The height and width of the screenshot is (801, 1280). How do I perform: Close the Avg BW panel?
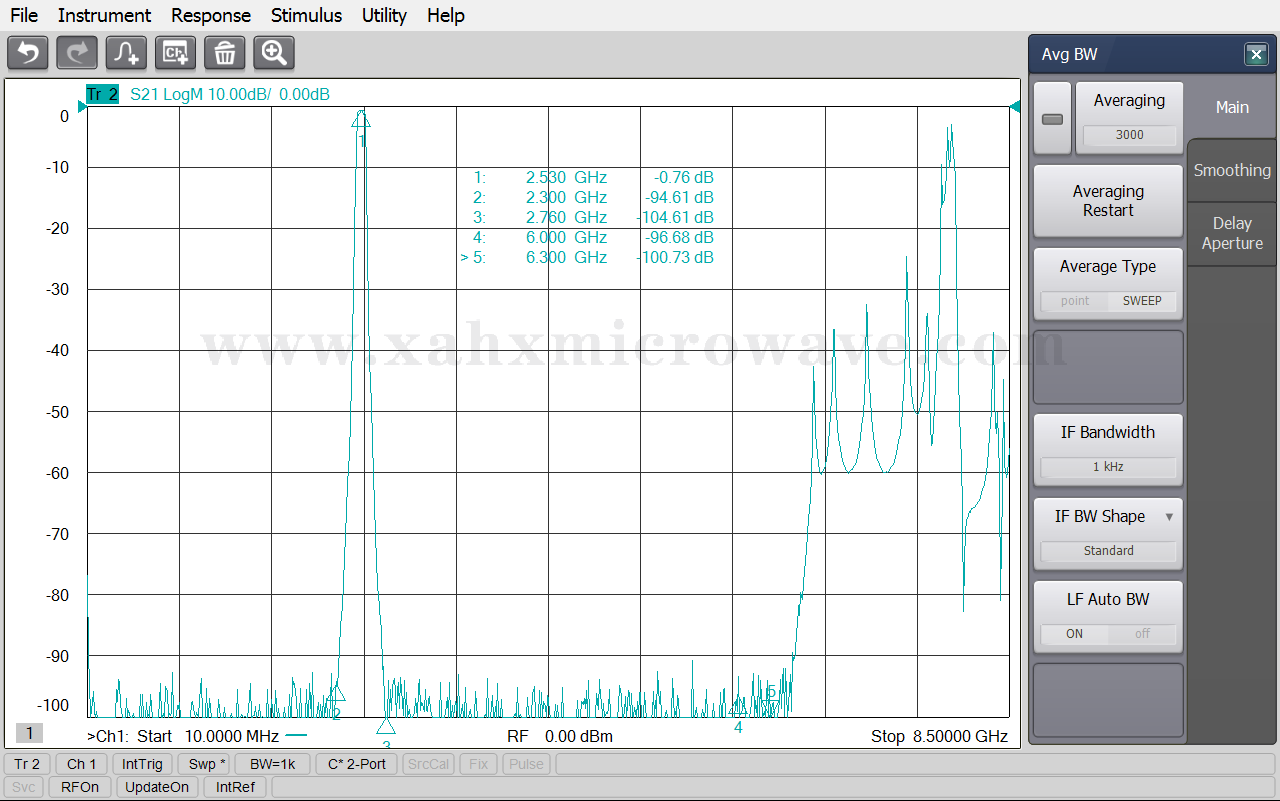tap(1256, 55)
